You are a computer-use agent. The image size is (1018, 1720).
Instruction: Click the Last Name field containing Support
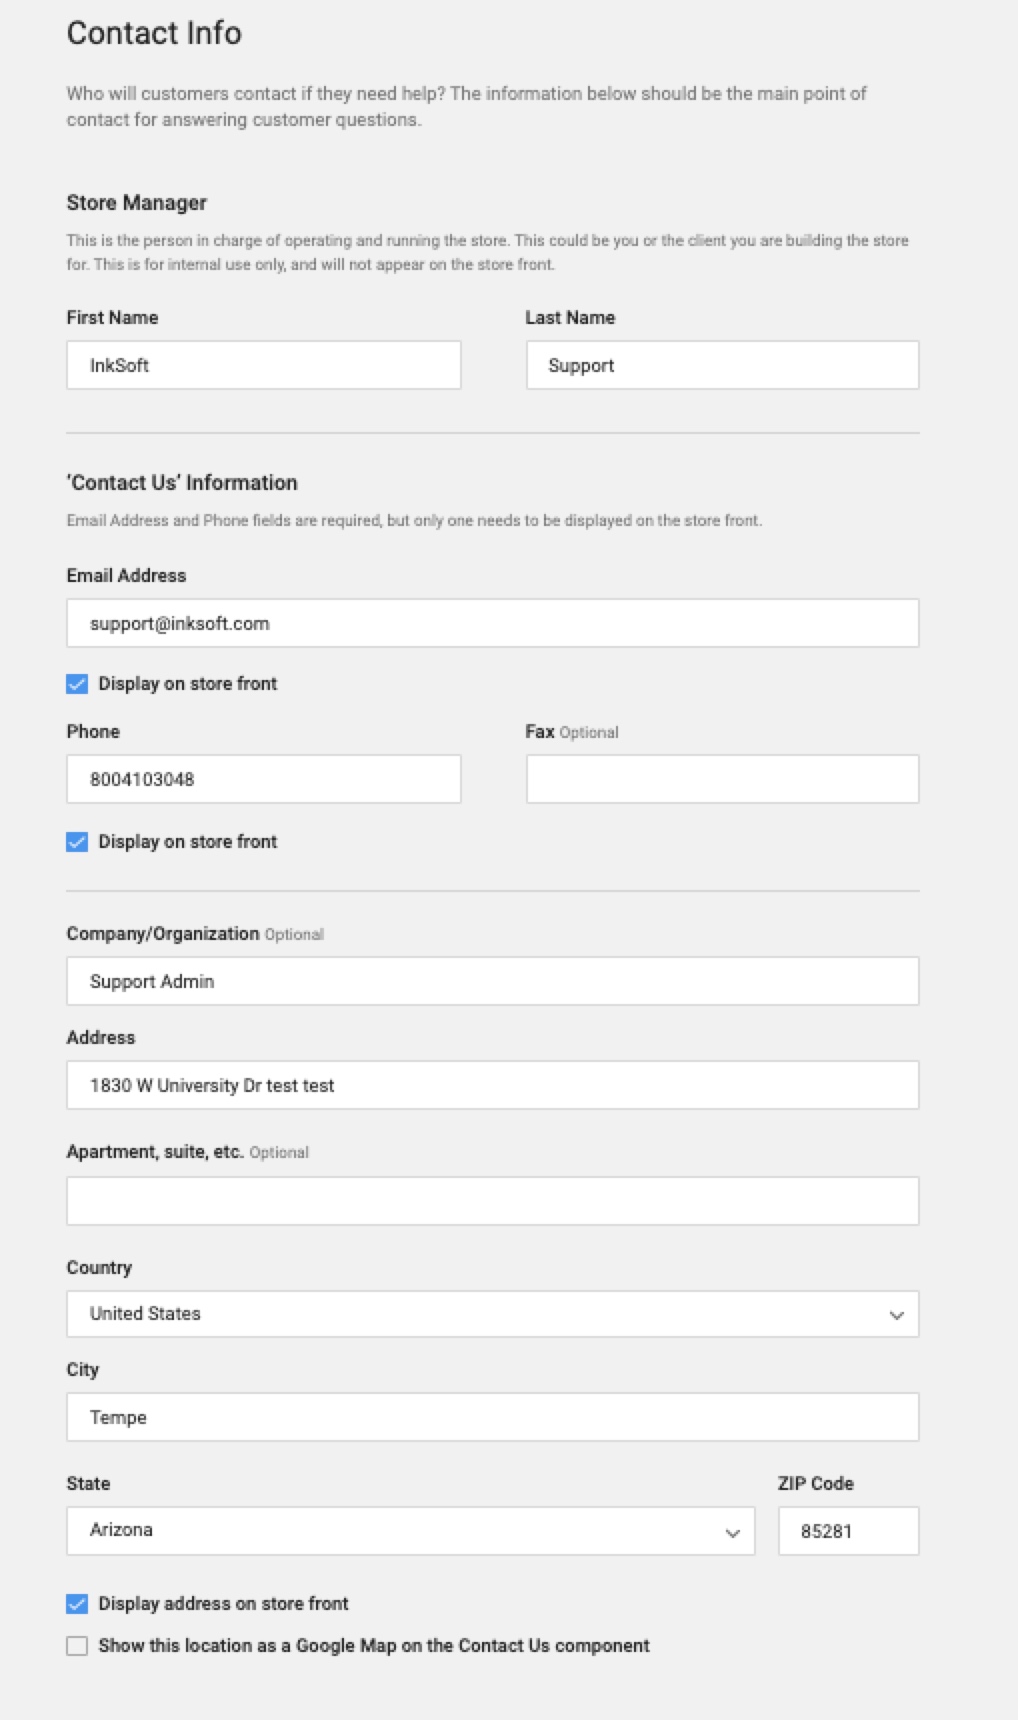coord(722,365)
